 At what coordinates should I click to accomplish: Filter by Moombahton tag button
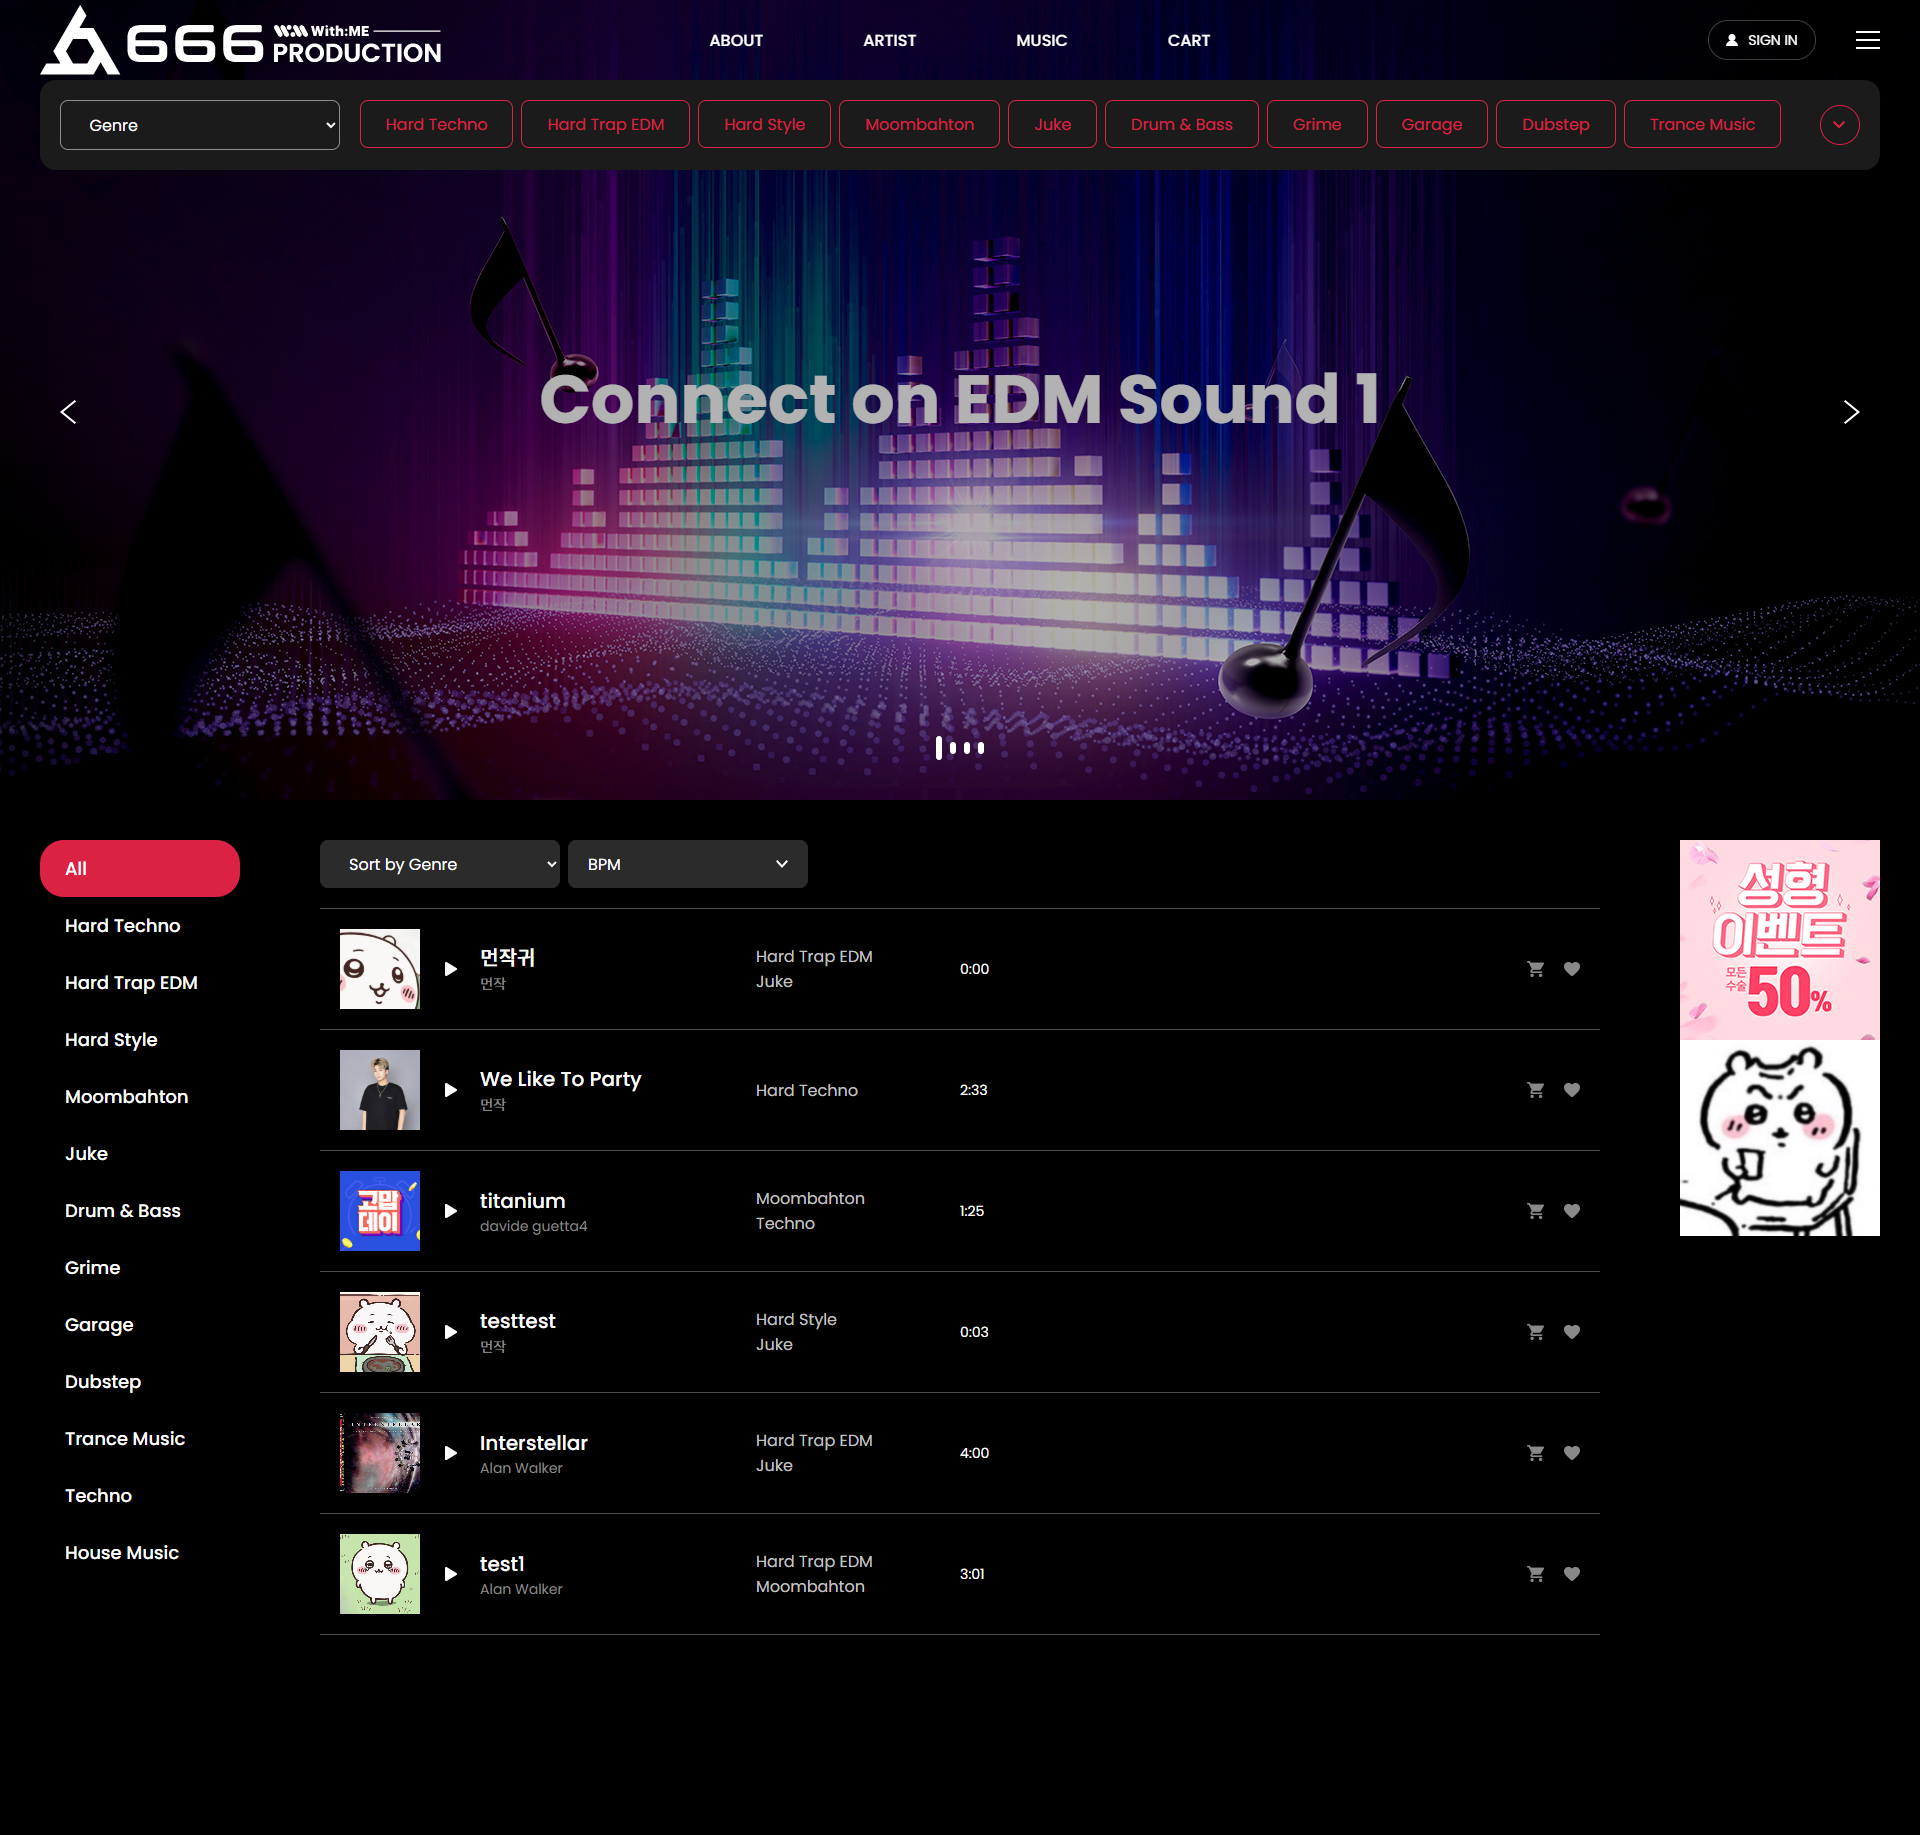(919, 124)
